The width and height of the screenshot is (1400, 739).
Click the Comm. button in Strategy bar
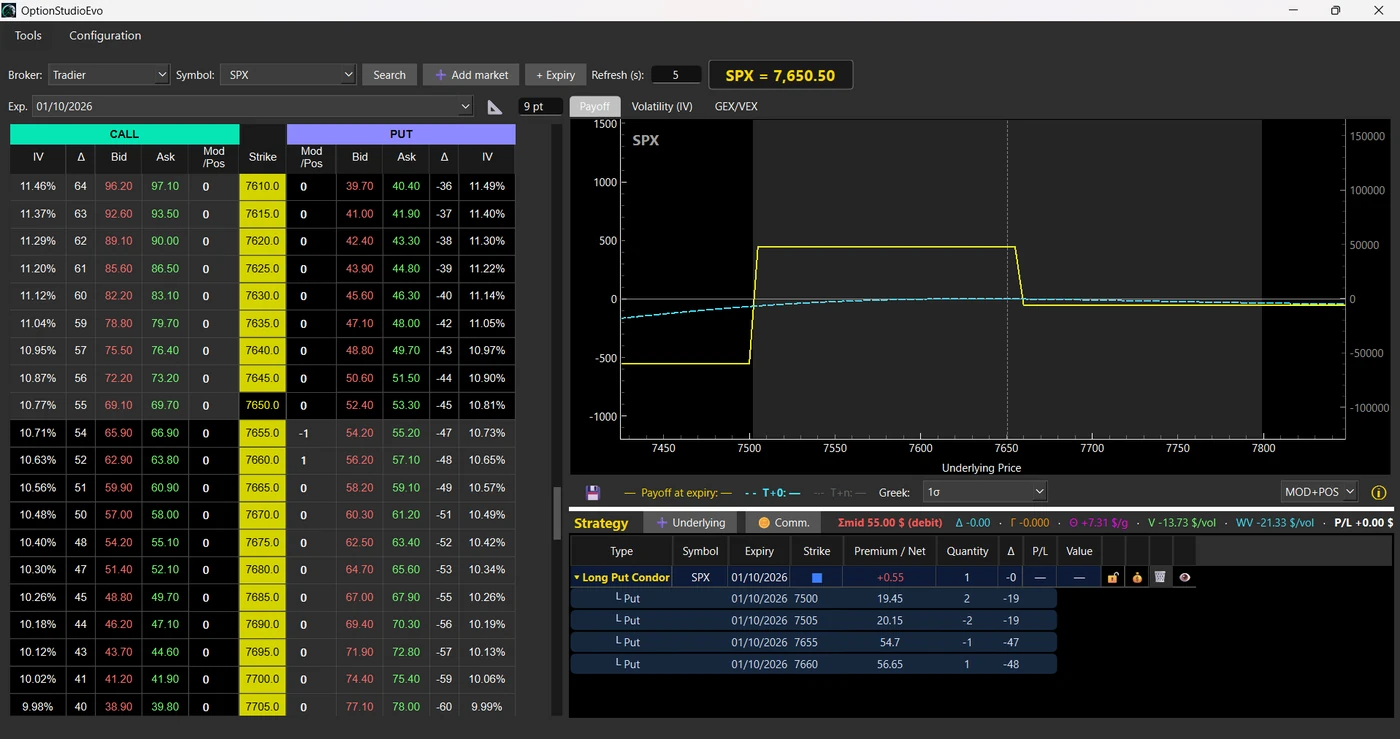click(x=784, y=522)
